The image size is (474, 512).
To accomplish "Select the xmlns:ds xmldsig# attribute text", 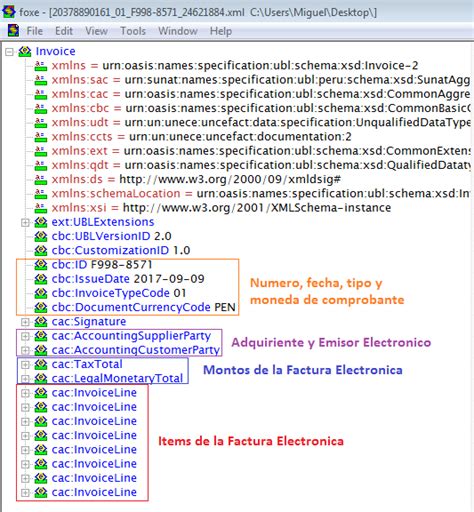I will tap(196, 180).
